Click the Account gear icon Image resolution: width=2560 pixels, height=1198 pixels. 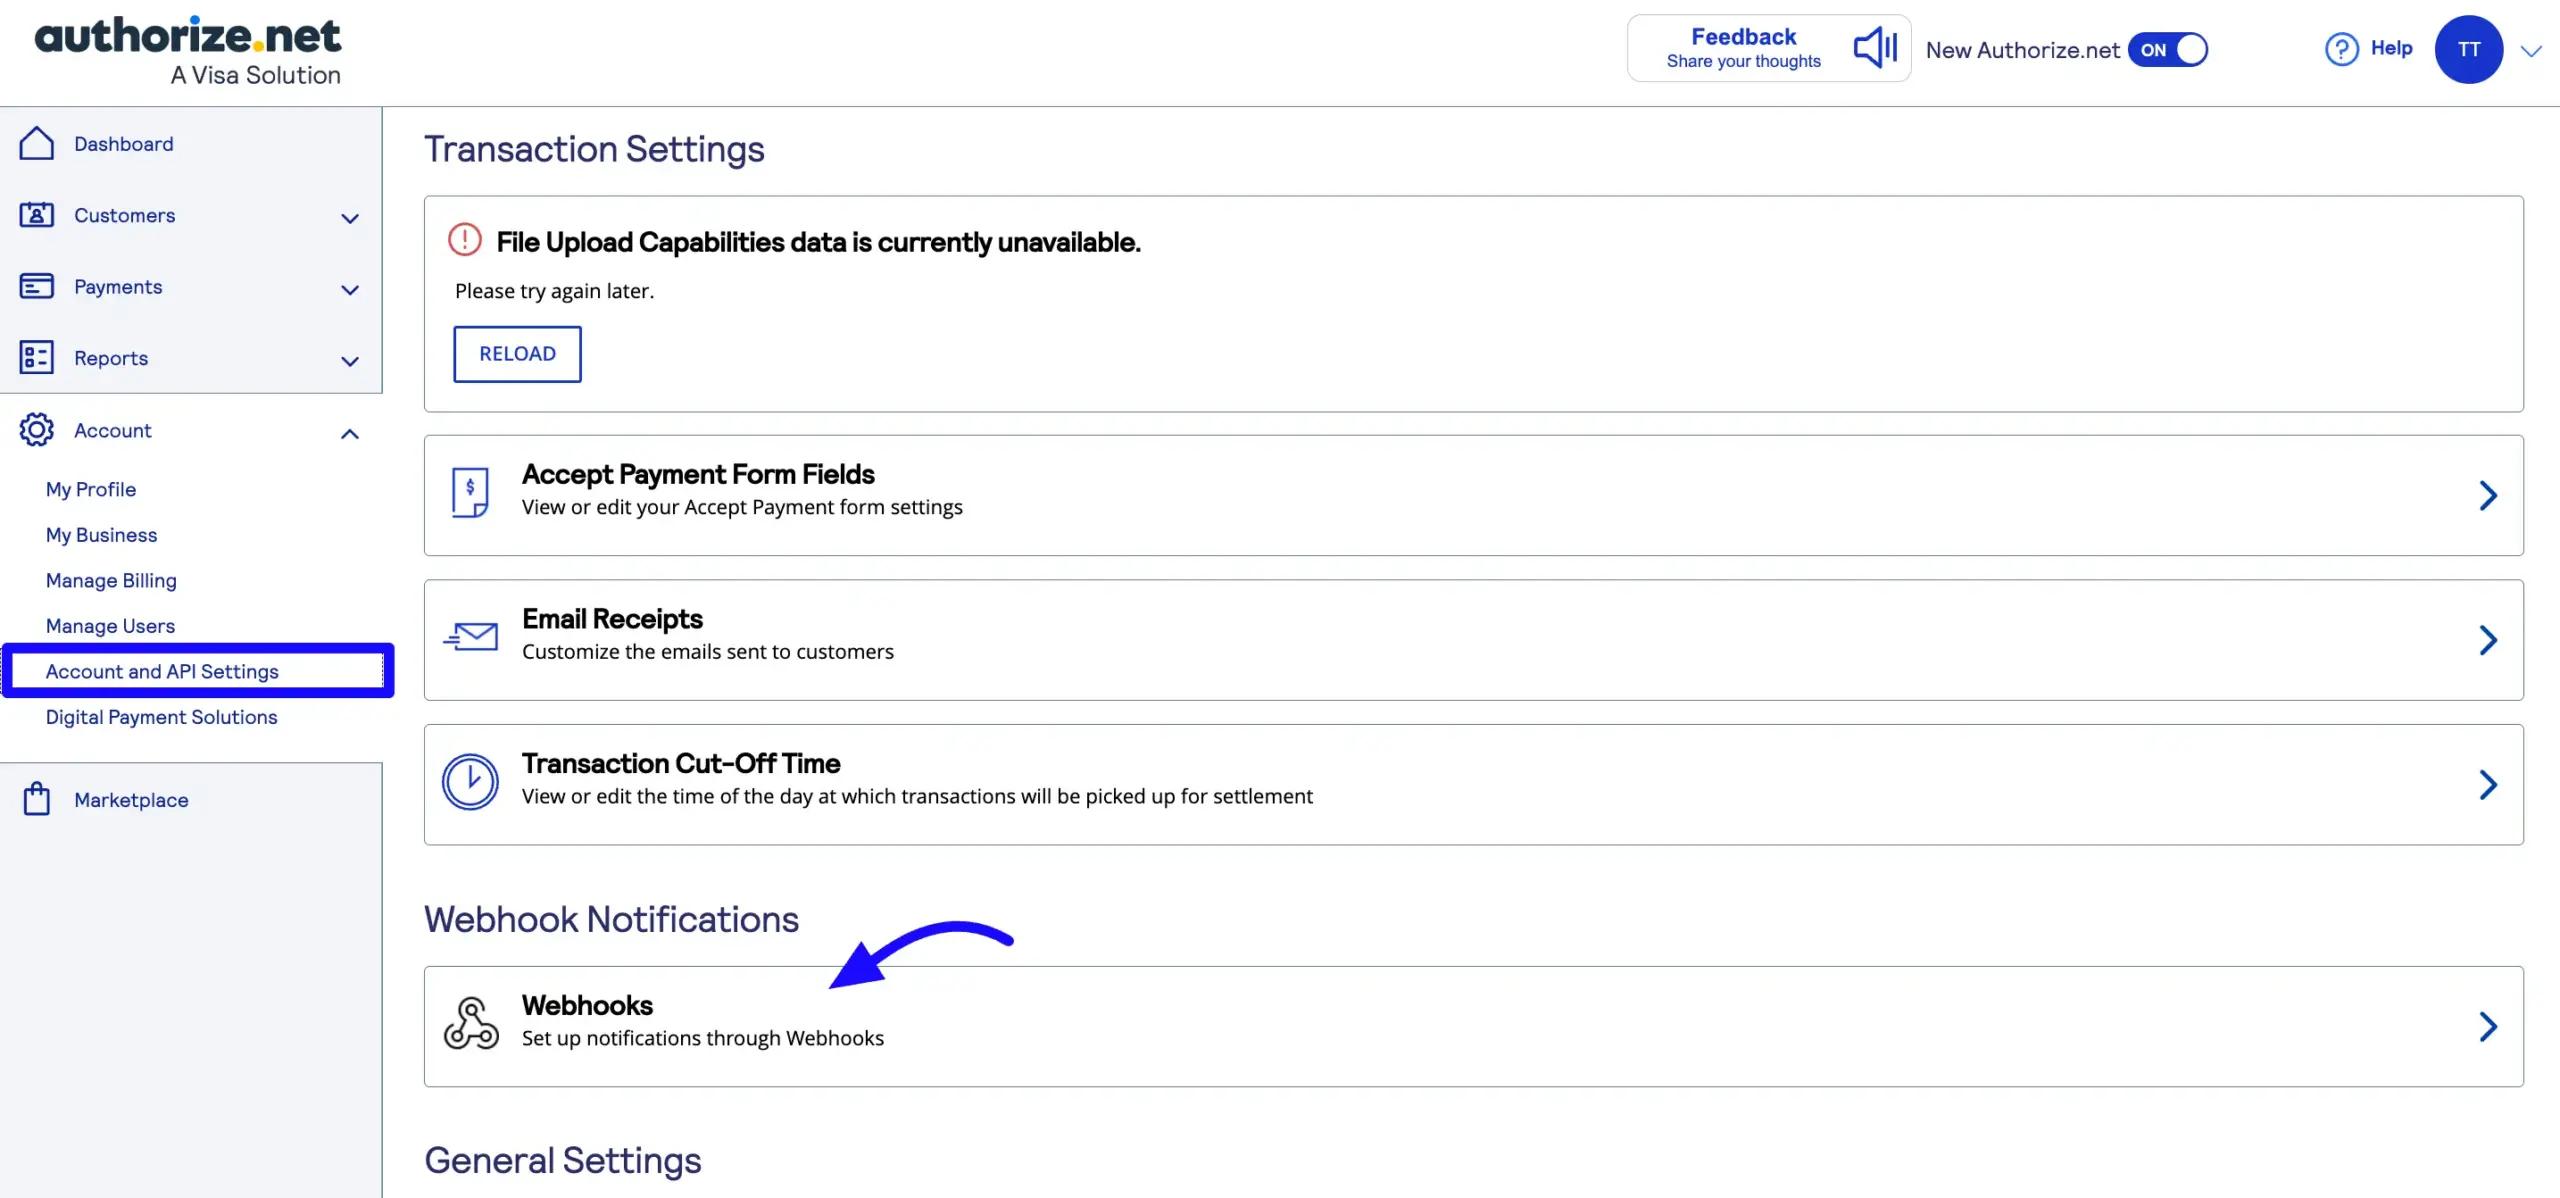tap(37, 430)
